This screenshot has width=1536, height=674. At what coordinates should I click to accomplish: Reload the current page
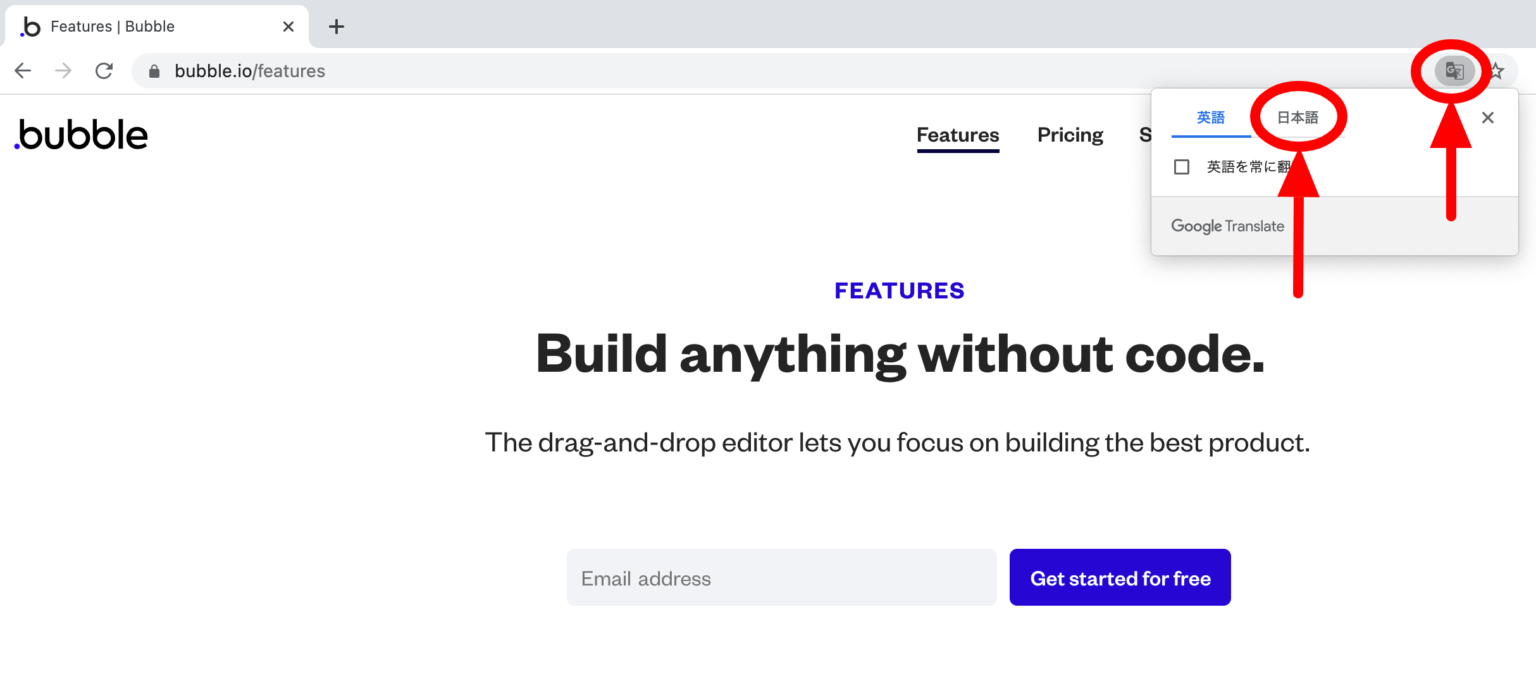[x=103, y=70]
